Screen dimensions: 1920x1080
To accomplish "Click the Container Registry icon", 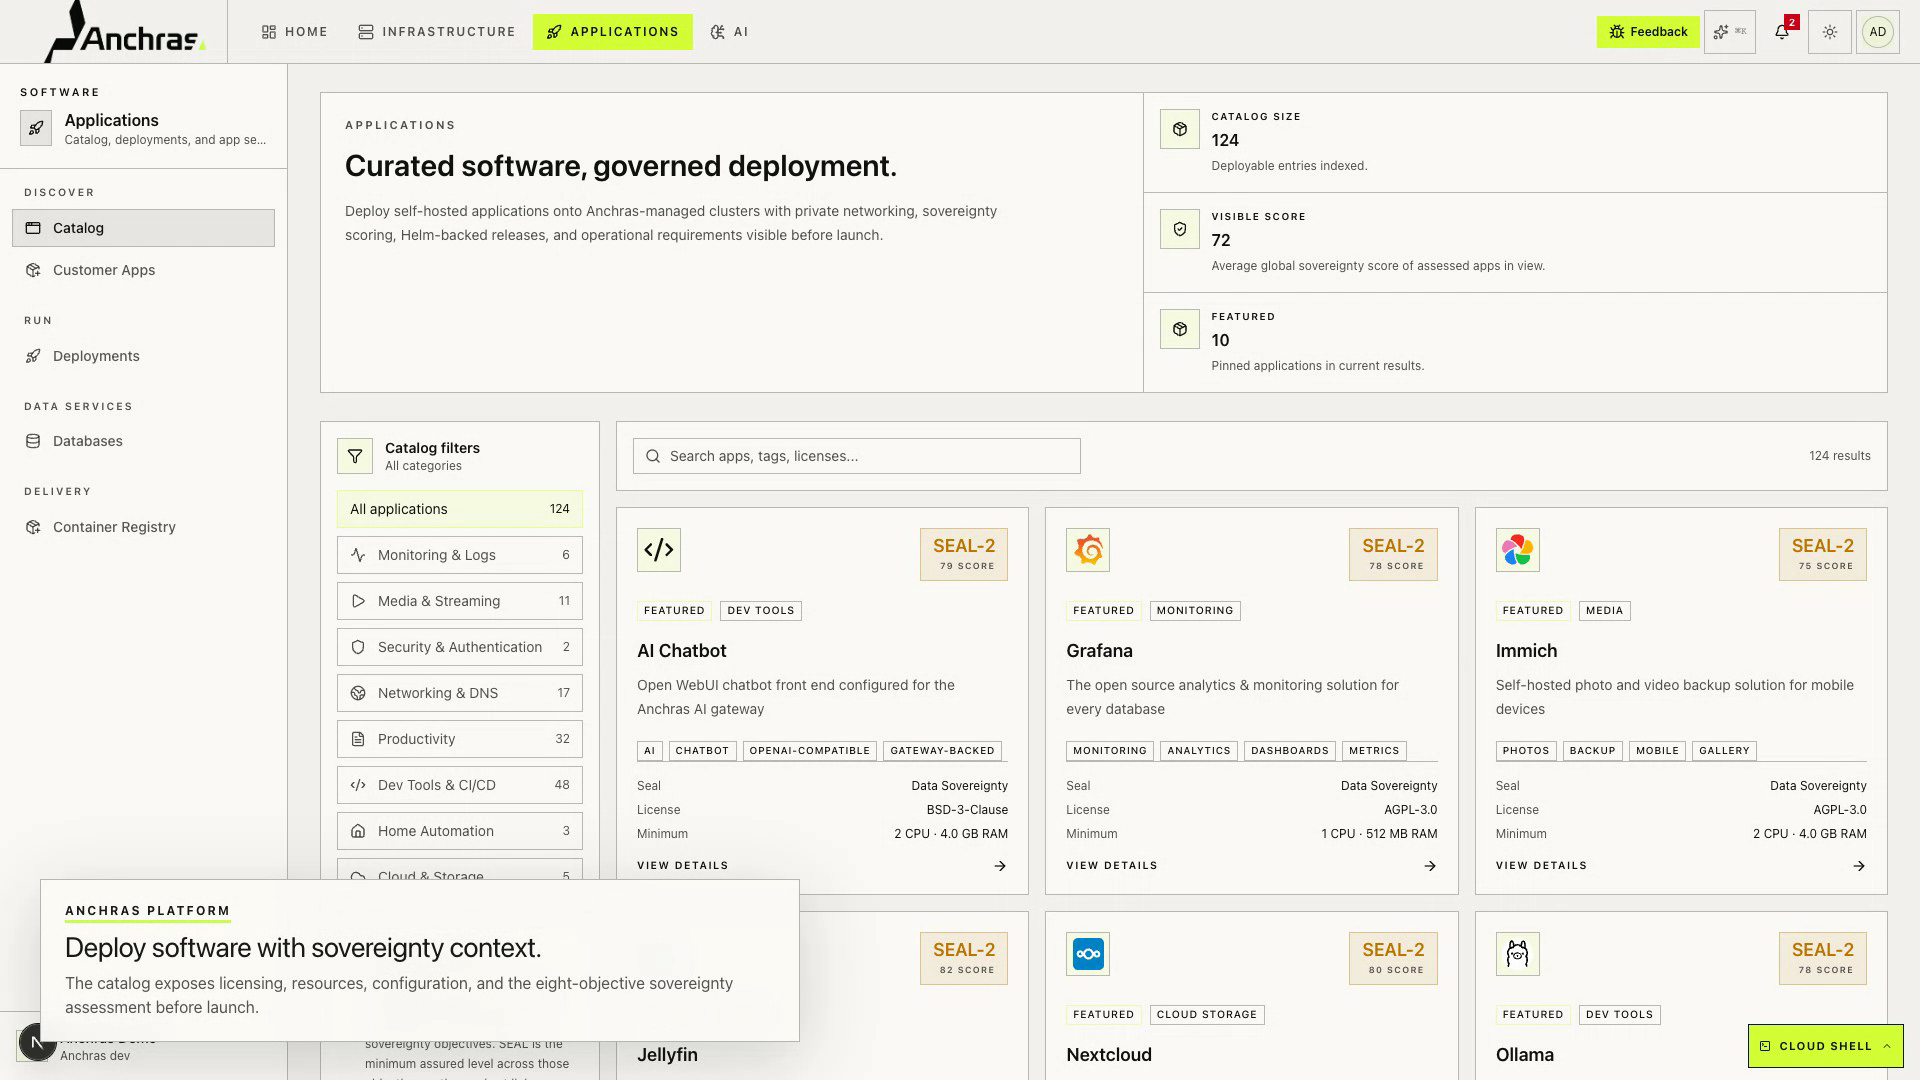I will 33,527.
